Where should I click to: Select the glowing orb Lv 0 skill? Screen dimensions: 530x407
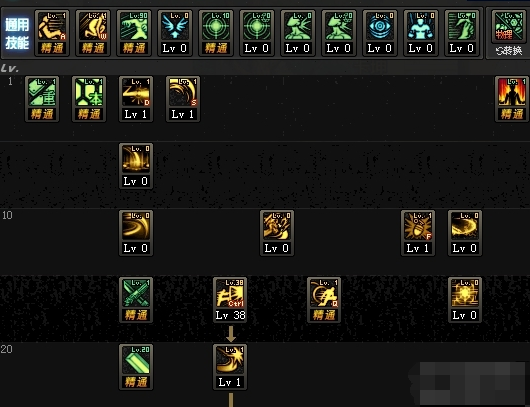465,300
